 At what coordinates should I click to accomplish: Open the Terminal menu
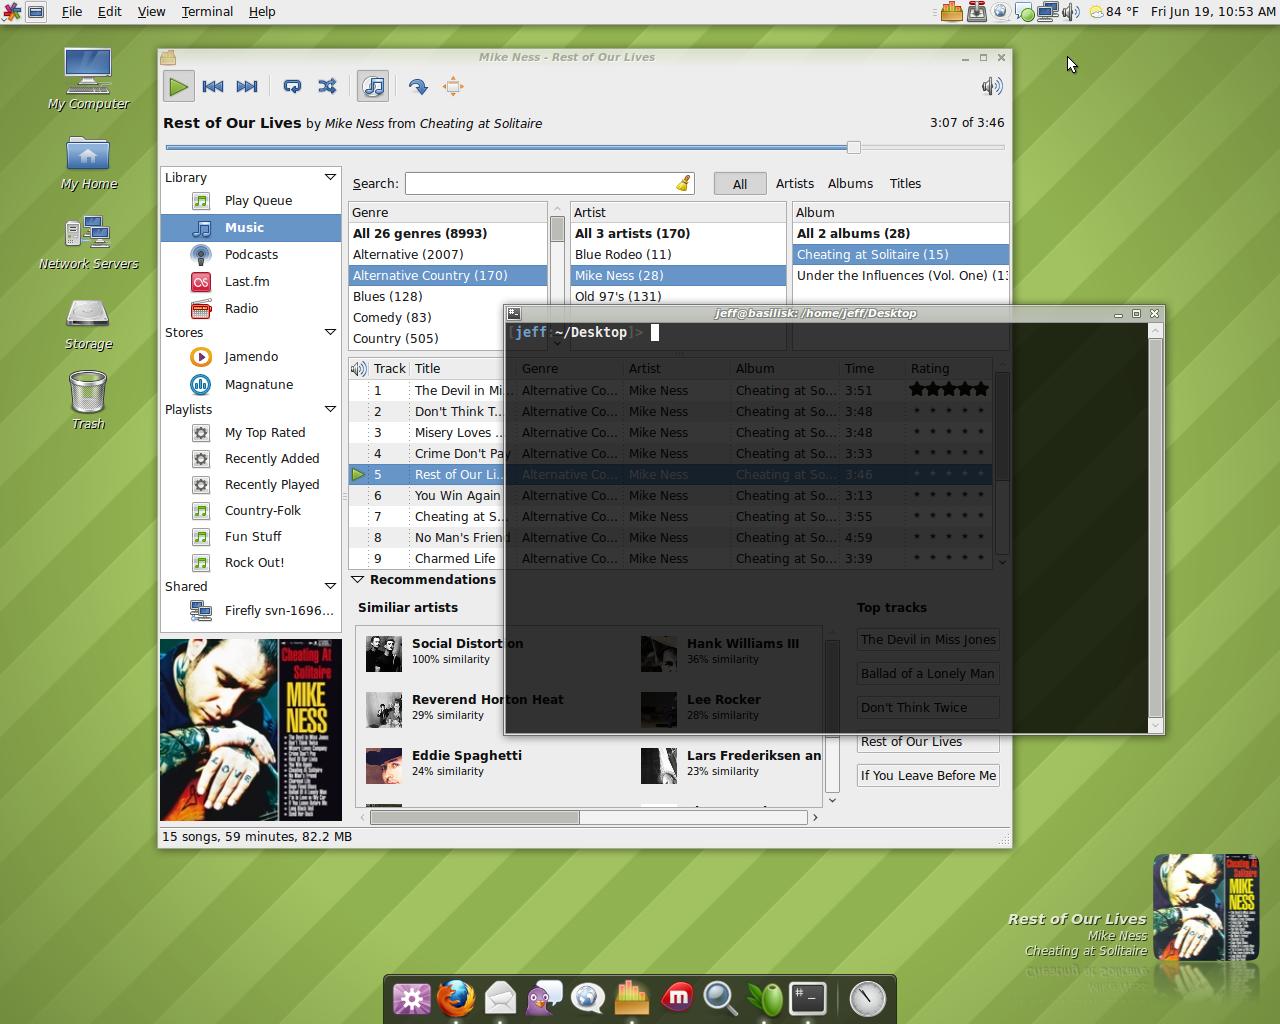(x=207, y=11)
